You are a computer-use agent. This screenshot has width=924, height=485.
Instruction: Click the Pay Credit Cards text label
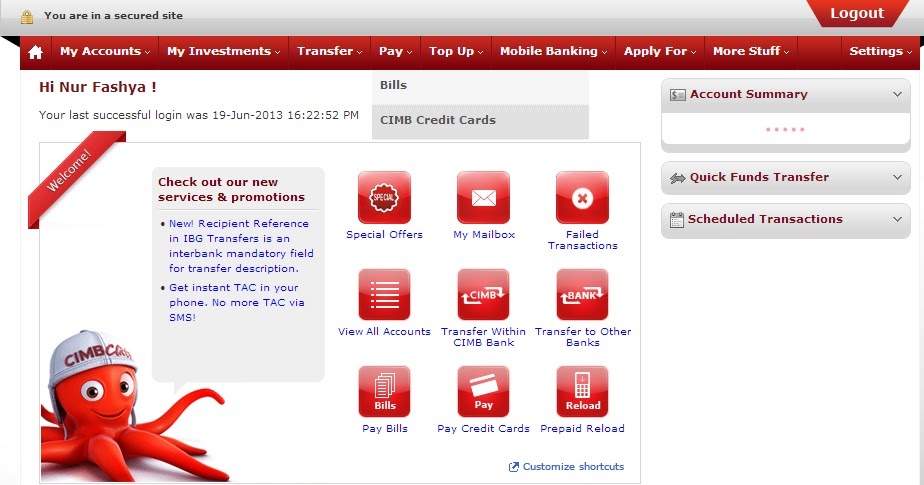point(483,429)
